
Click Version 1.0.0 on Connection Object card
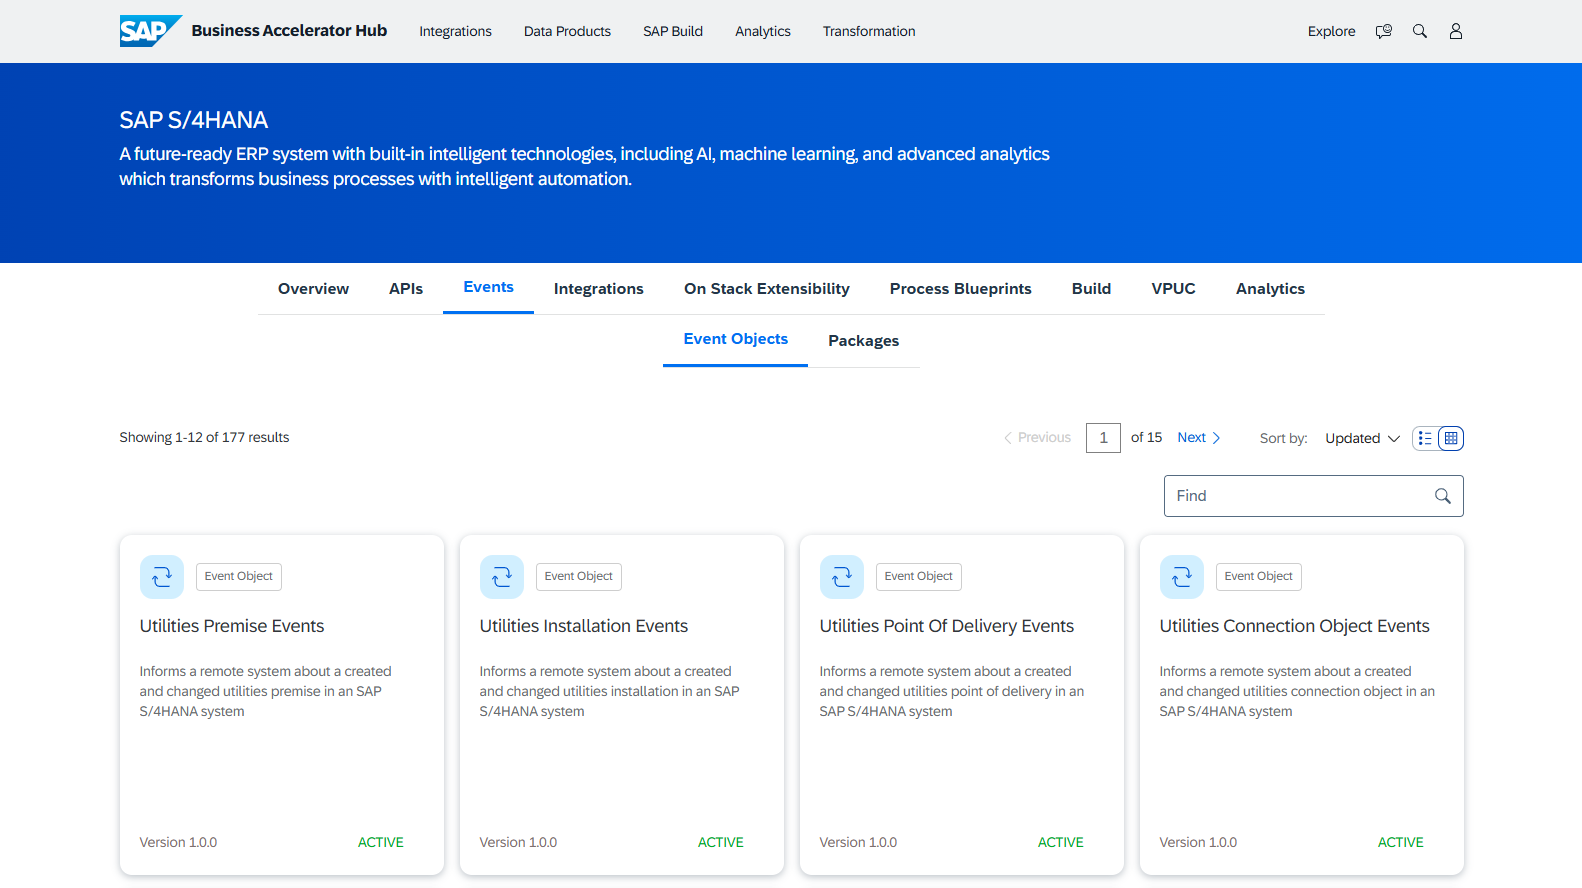point(1198,843)
